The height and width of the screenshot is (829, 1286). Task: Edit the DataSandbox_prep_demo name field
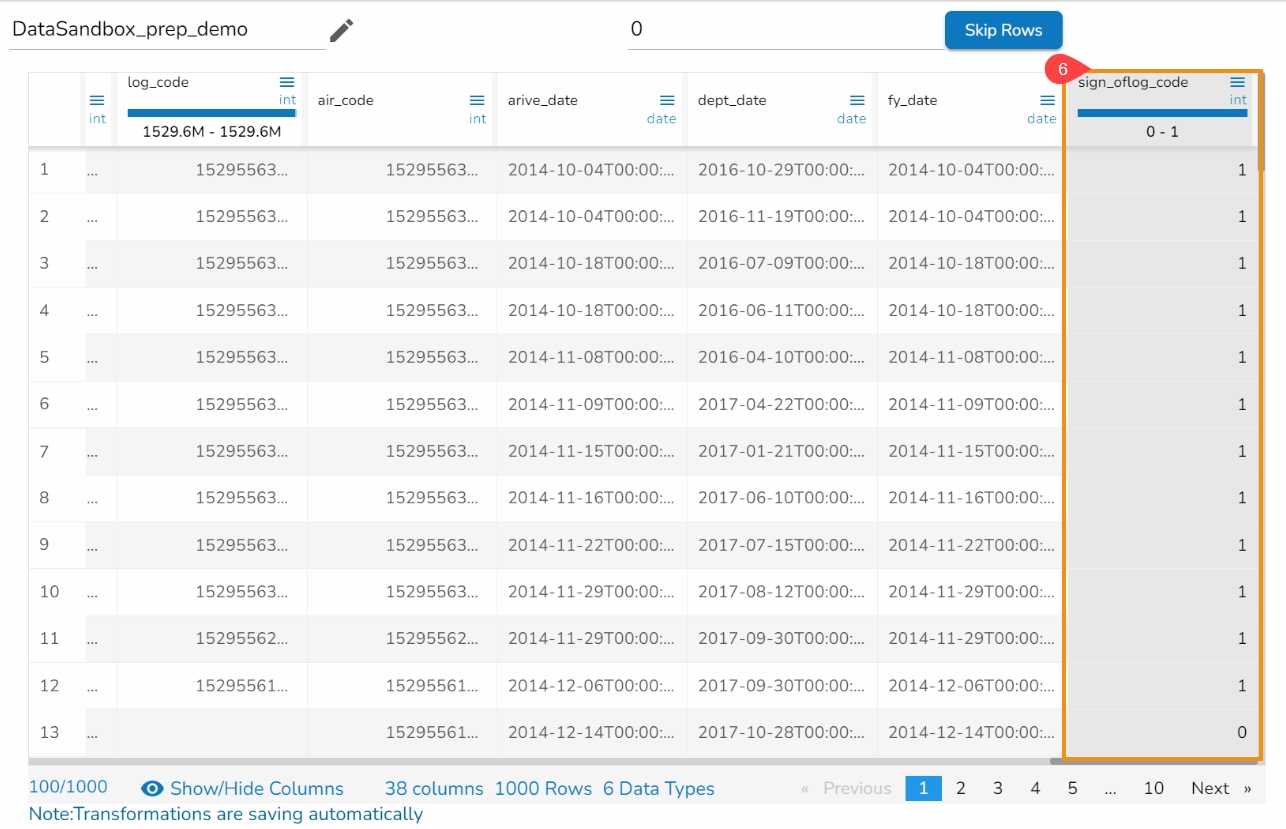167,30
